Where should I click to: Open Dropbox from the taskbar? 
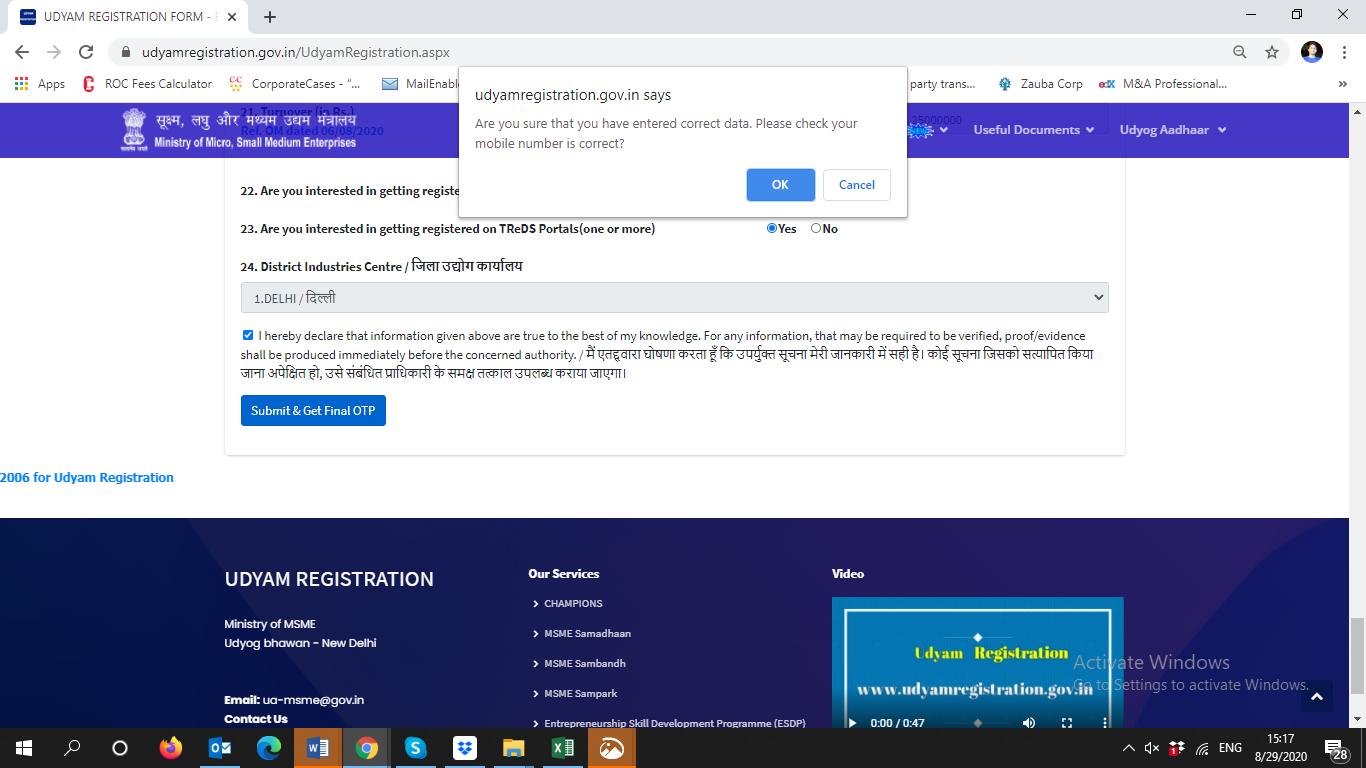464,748
